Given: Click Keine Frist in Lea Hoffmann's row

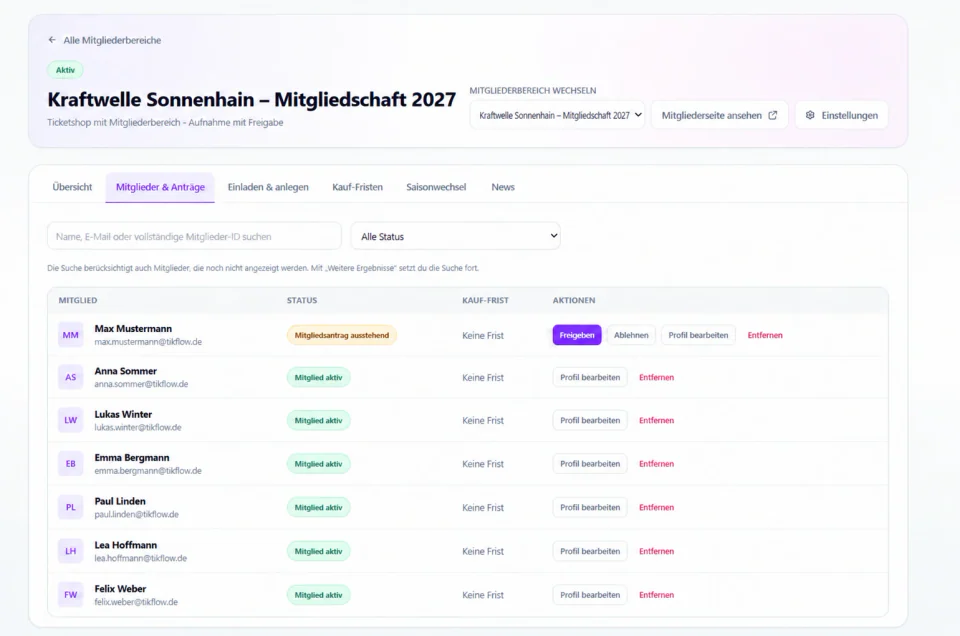Looking at the screenshot, I should [482, 551].
